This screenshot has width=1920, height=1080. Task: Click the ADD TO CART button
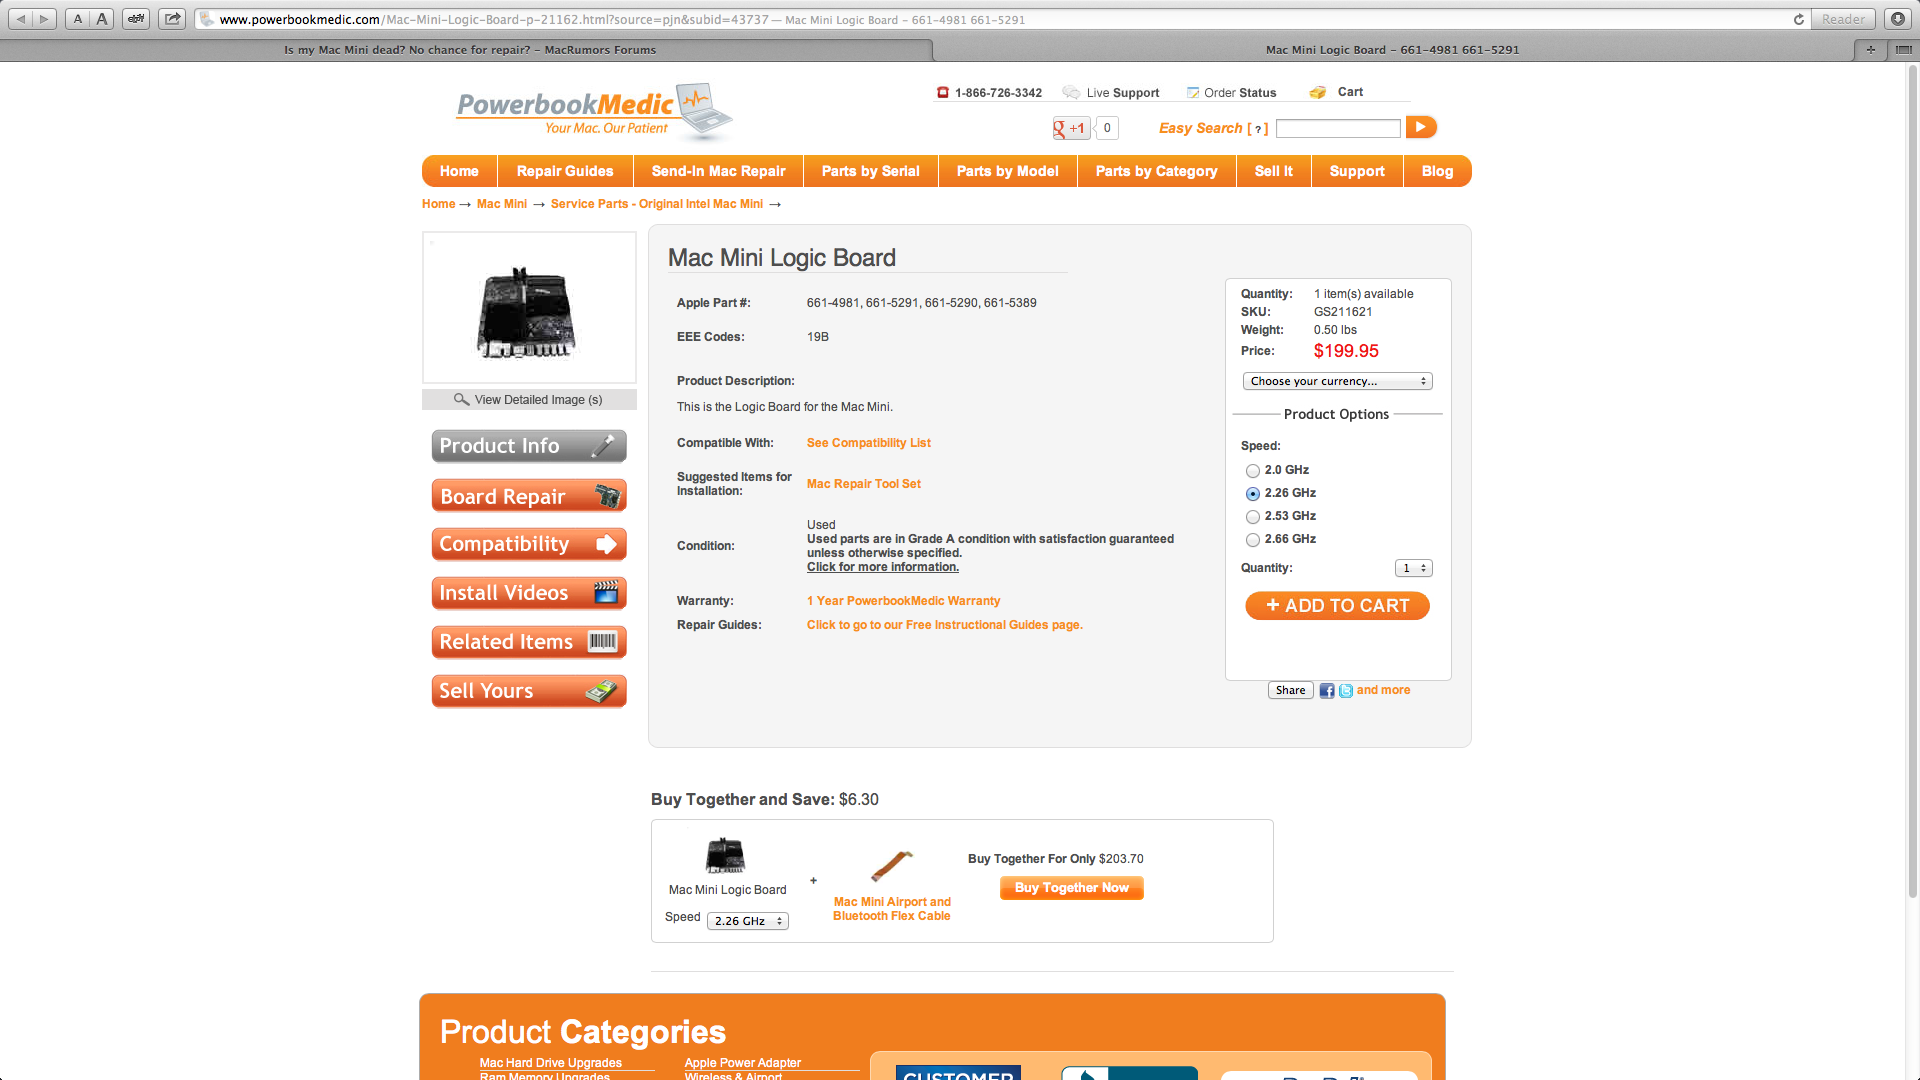tap(1337, 606)
